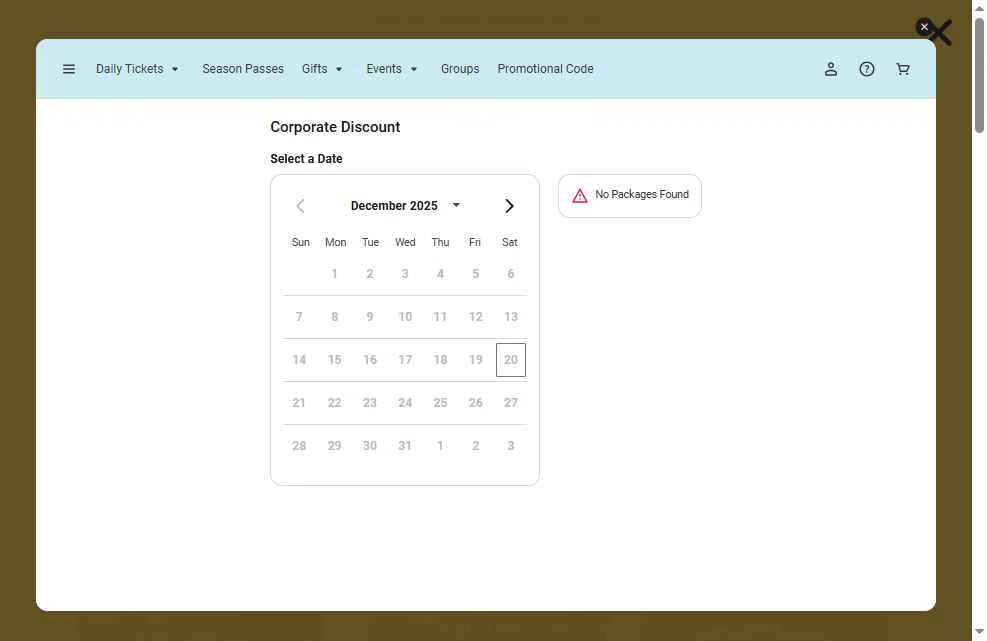Click the help question mark icon
The image size is (987, 641).
point(867,69)
